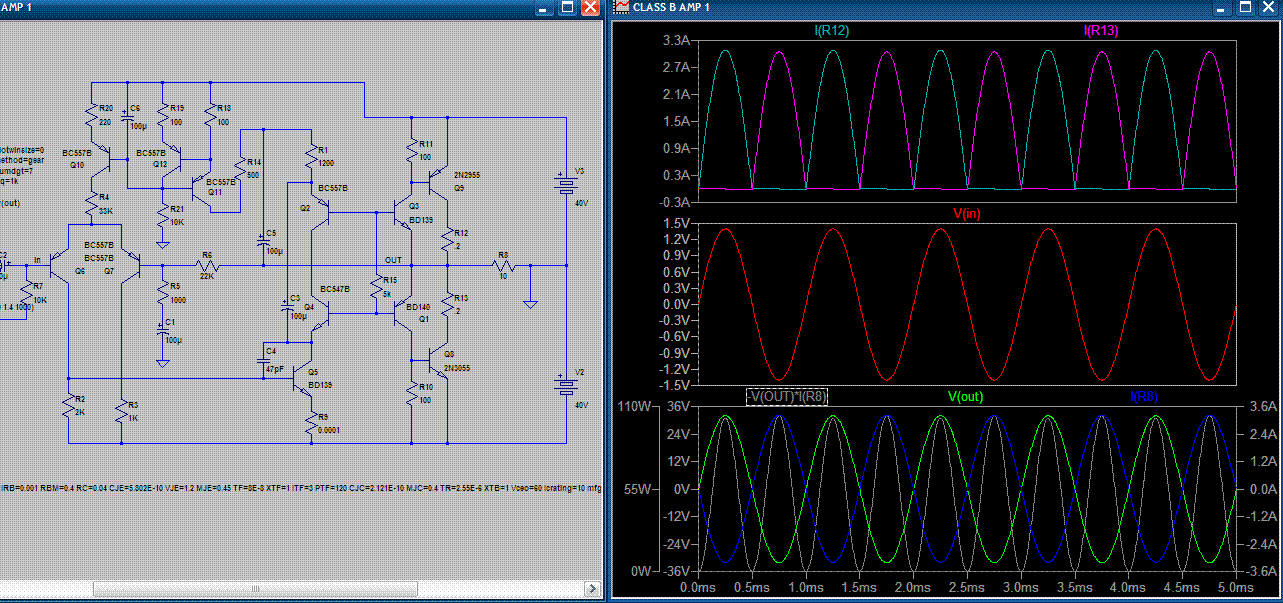
Task: Click the Q11 BC557B transistor symbol
Action: click(200, 186)
